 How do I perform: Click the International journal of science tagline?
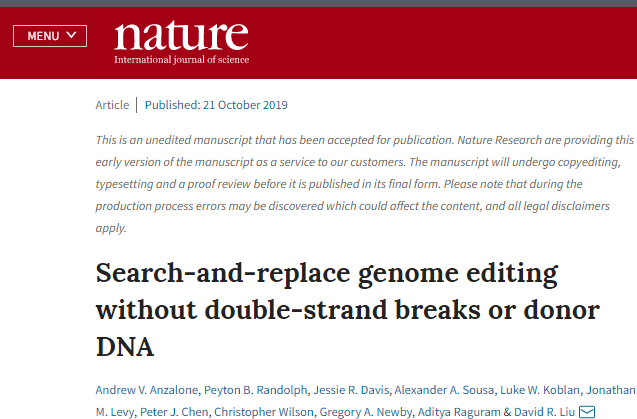181,59
